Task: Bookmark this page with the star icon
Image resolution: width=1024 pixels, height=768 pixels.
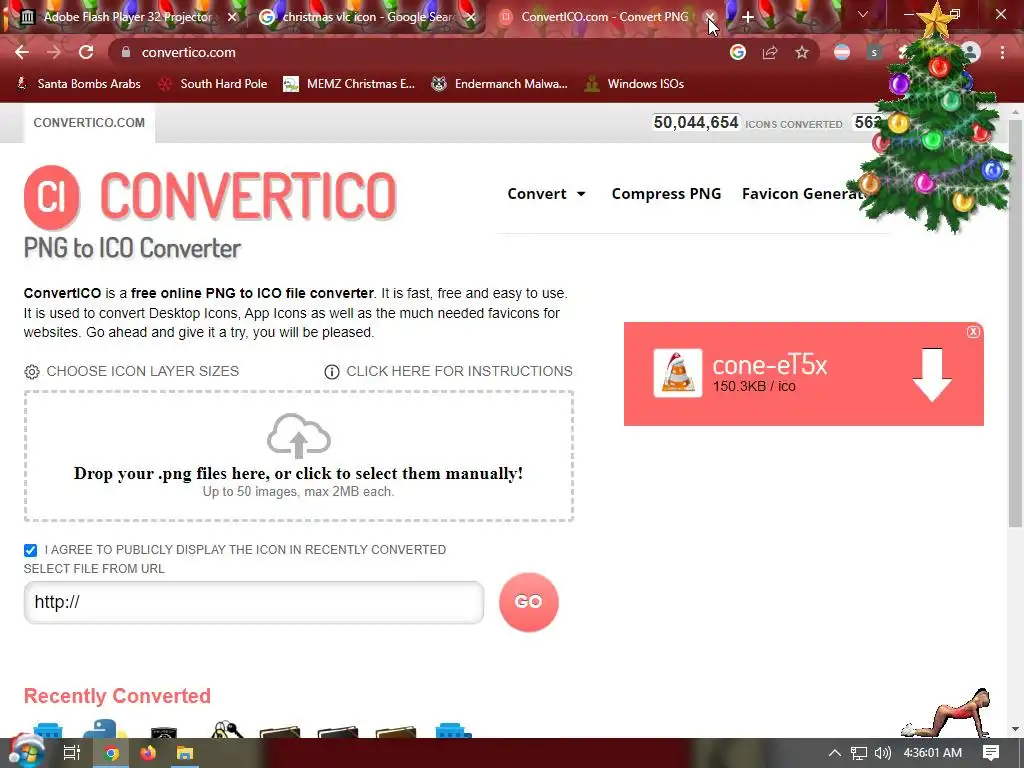Action: [802, 52]
